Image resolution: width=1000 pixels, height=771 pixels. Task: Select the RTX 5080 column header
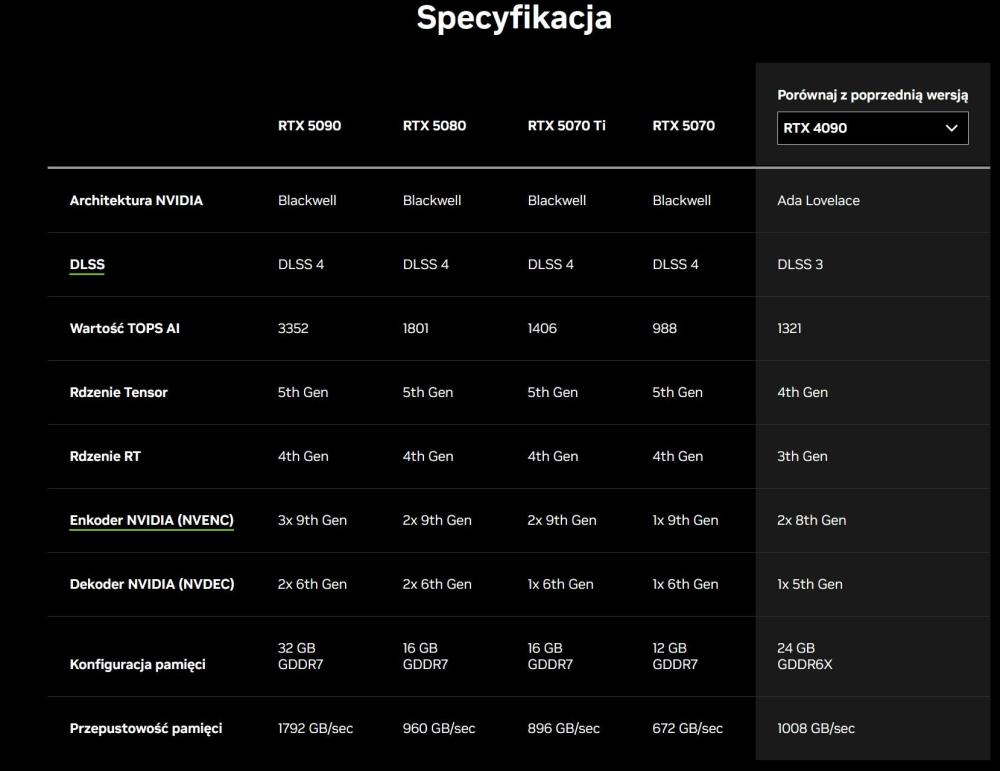(434, 126)
